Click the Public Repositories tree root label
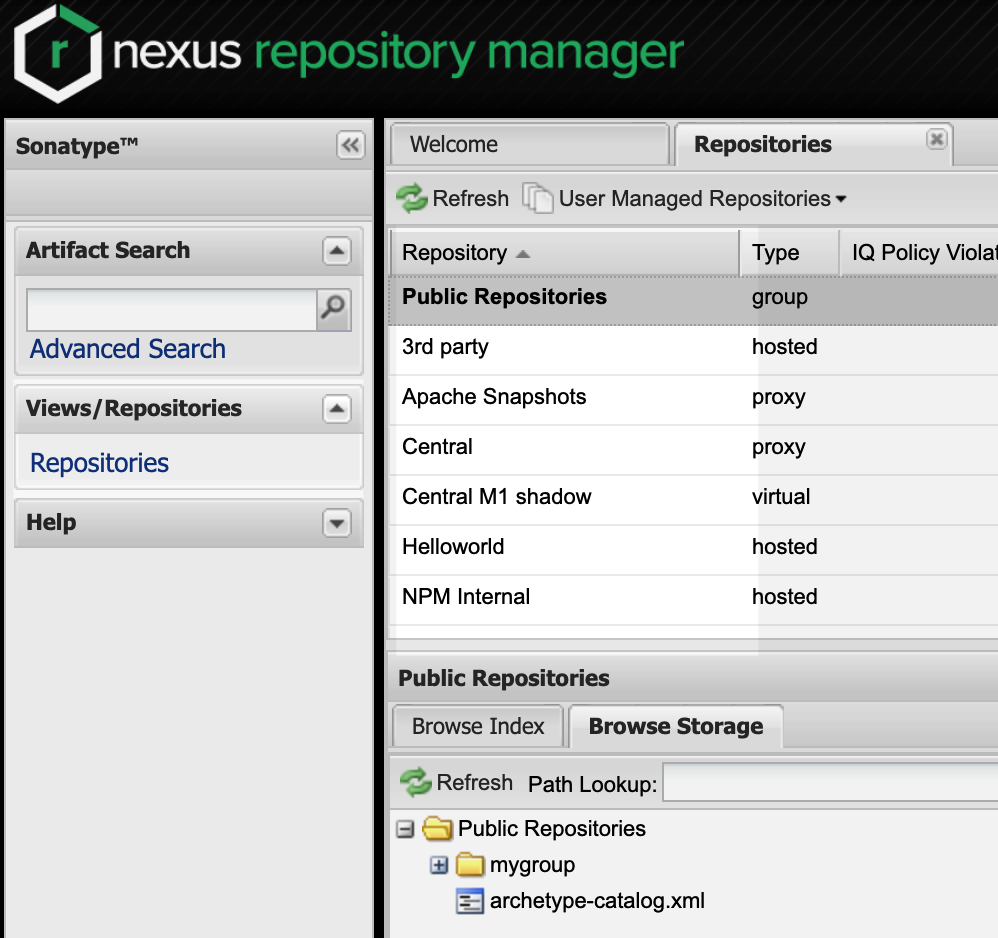This screenshot has height=938, width=998. tap(552, 829)
